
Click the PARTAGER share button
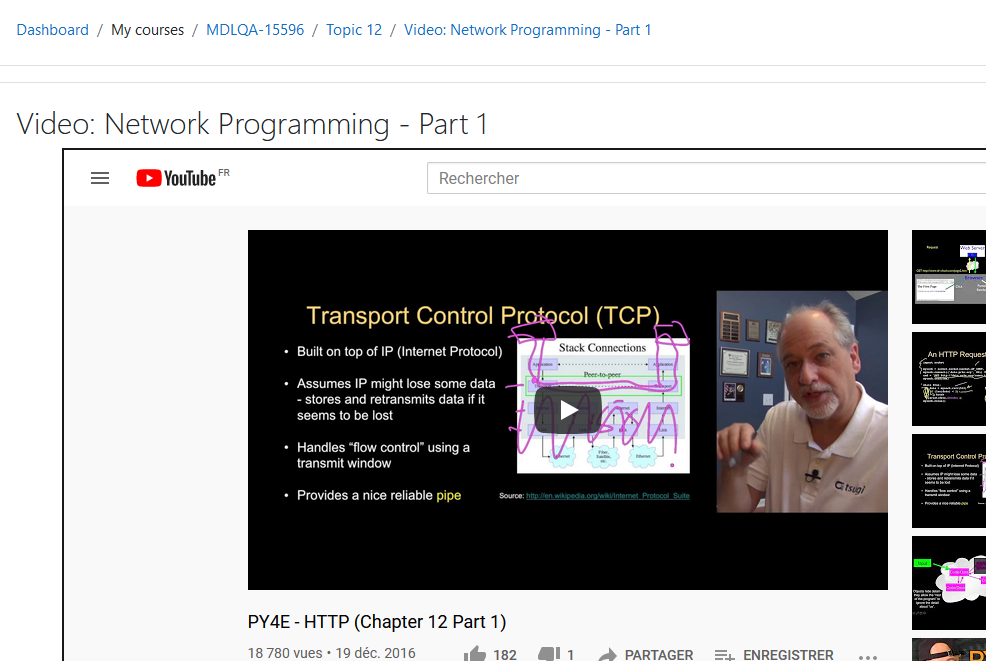click(x=646, y=655)
